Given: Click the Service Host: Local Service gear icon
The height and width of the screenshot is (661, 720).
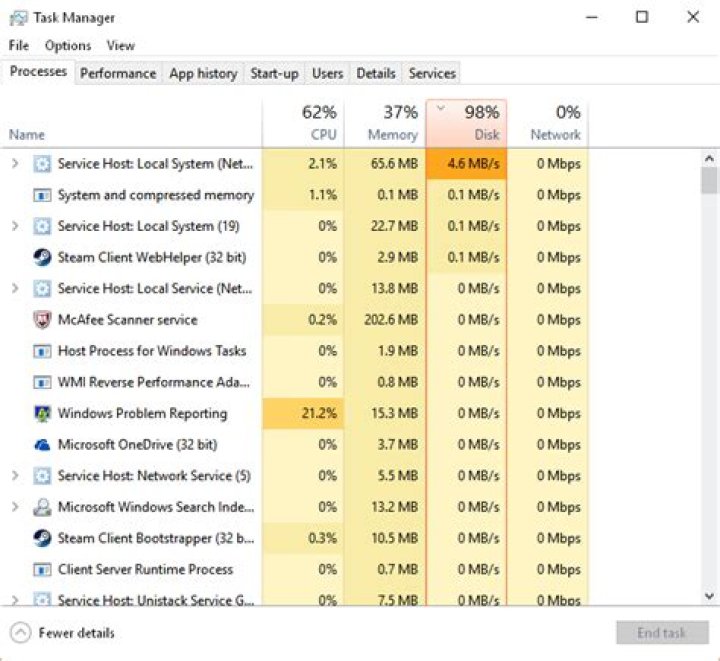Looking at the screenshot, I should (42, 289).
